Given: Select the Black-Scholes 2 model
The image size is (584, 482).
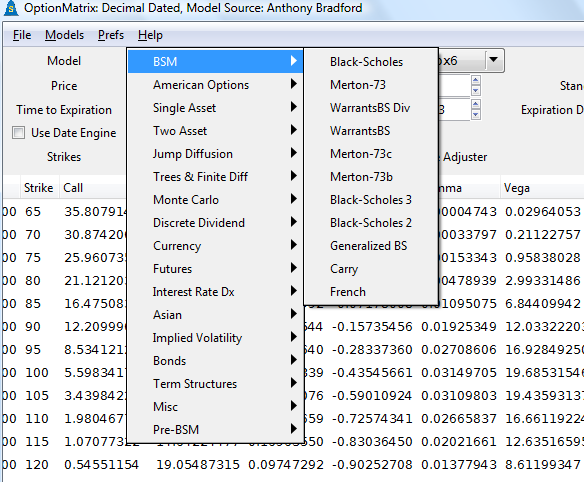Looking at the screenshot, I should (x=371, y=223).
